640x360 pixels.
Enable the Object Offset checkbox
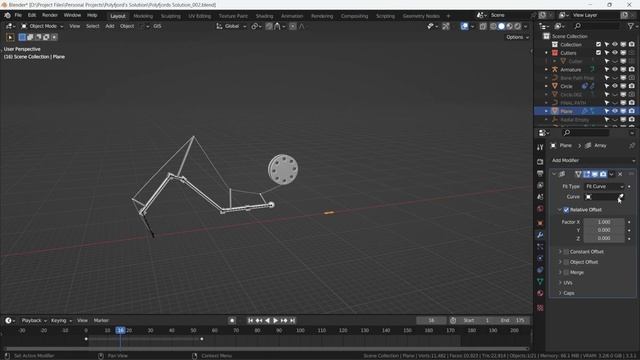point(566,262)
